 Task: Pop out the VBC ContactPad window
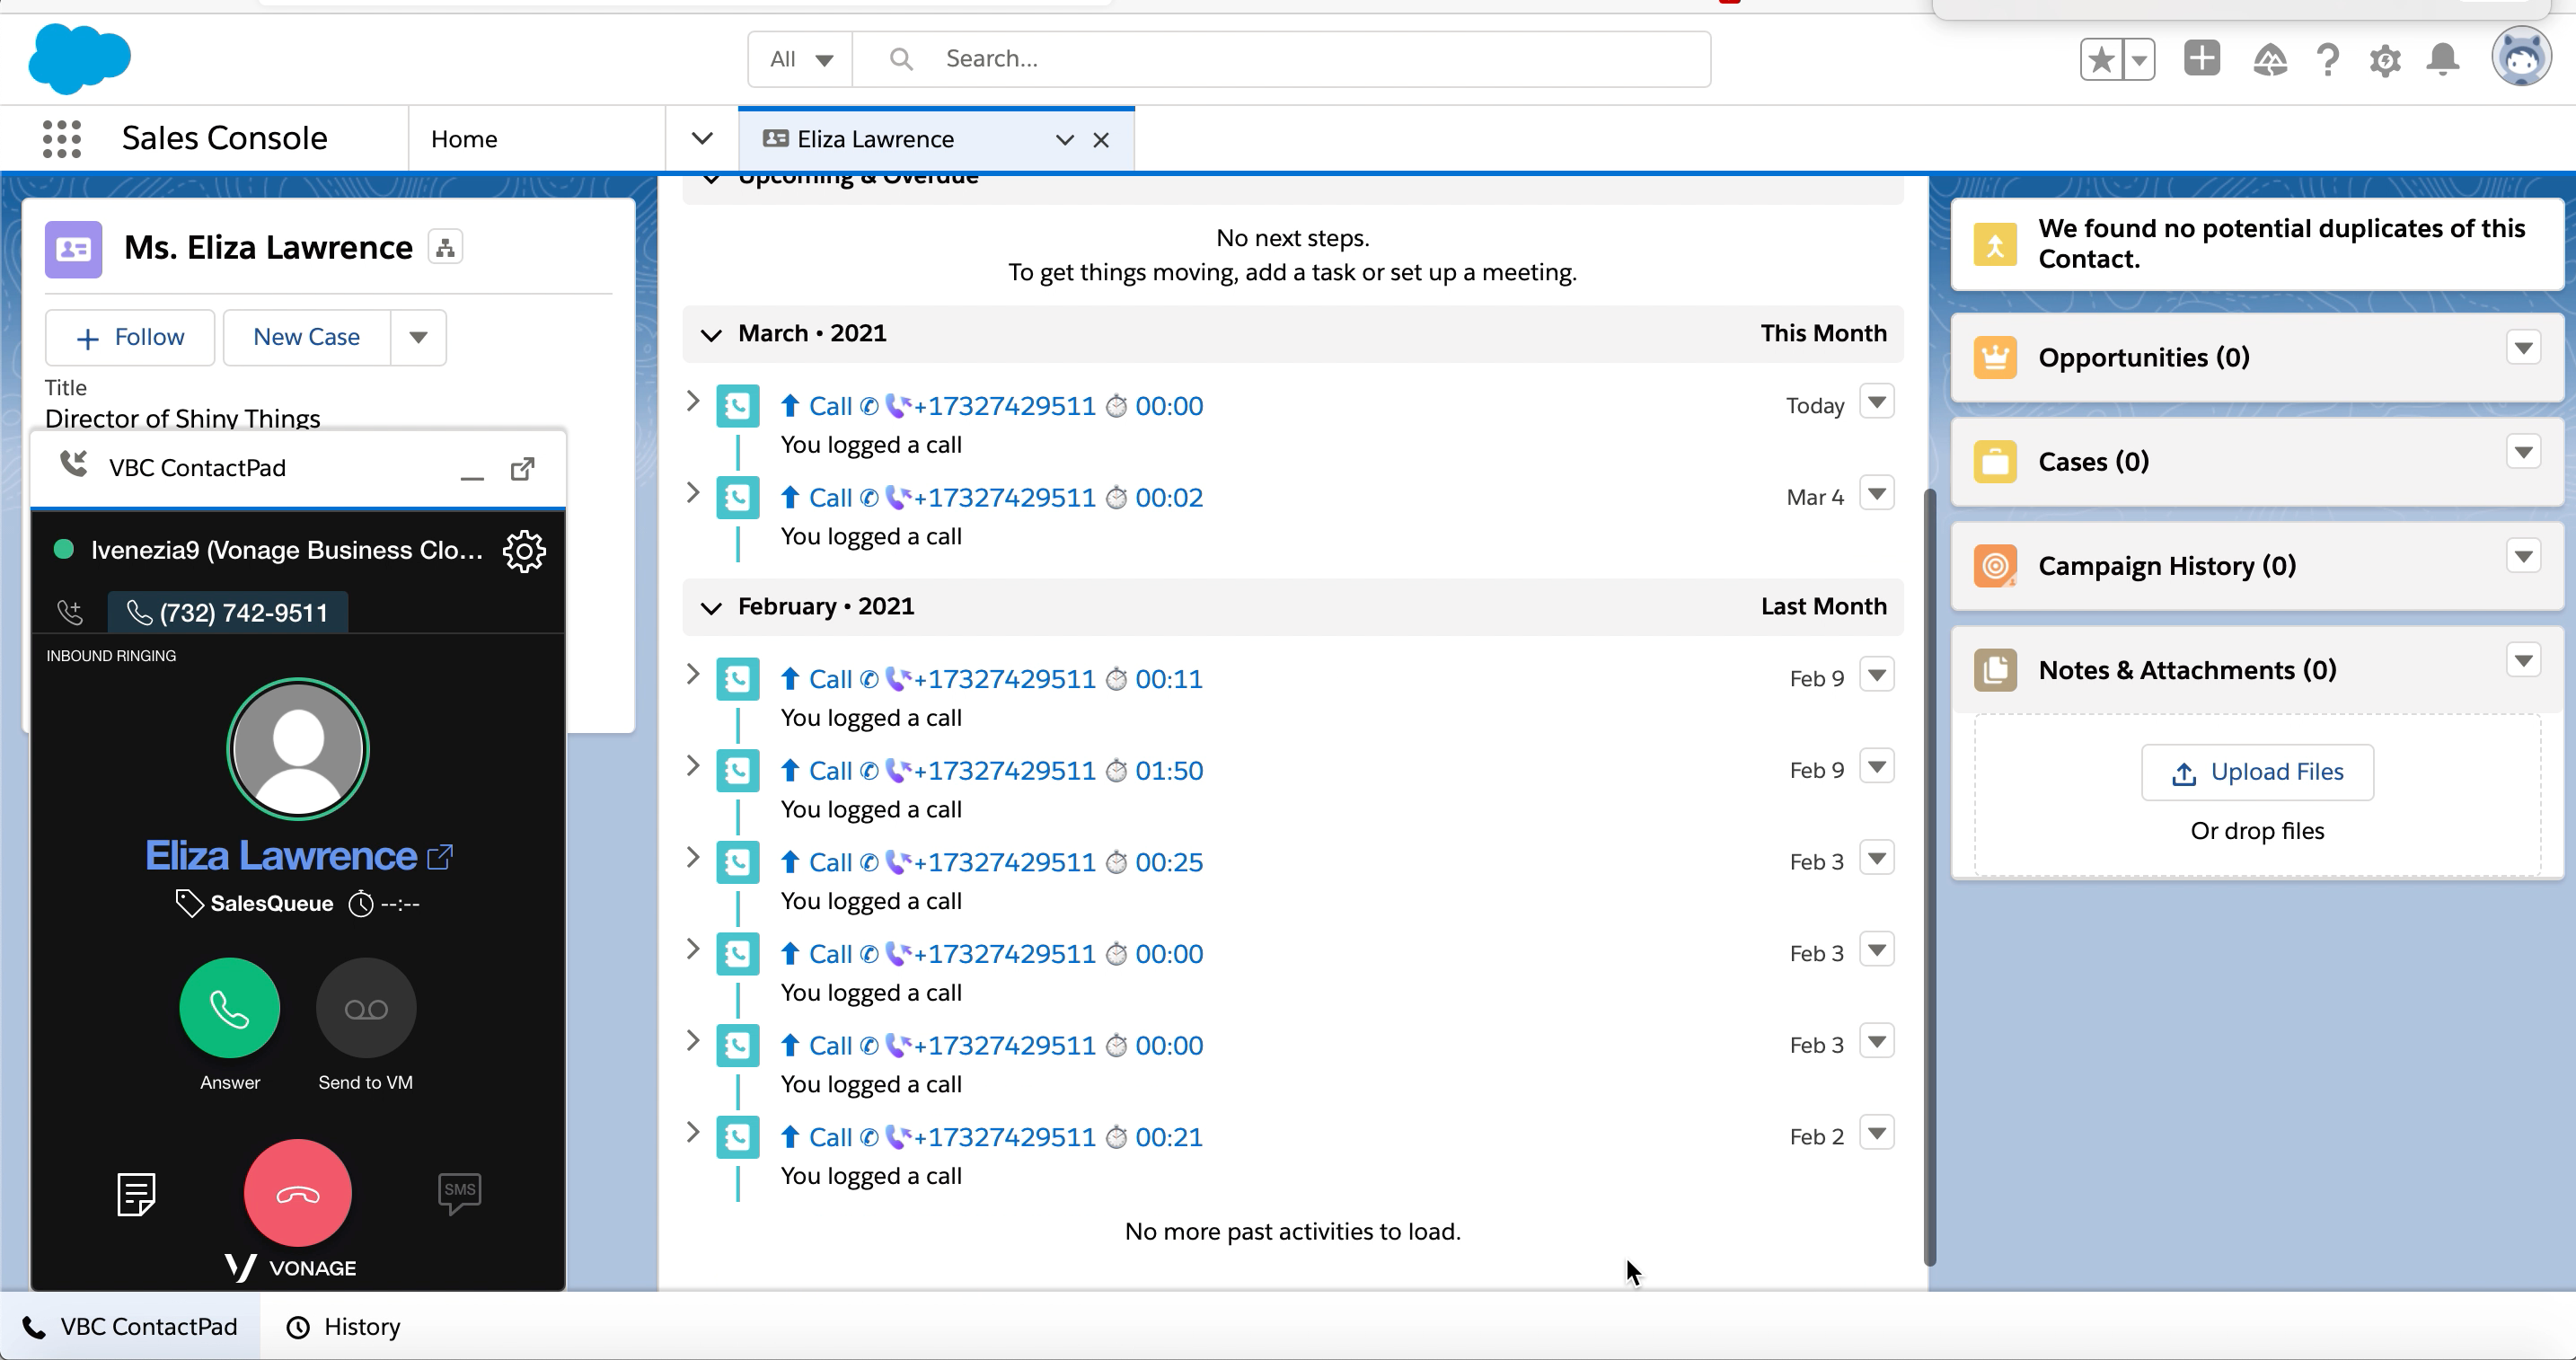[x=522, y=468]
